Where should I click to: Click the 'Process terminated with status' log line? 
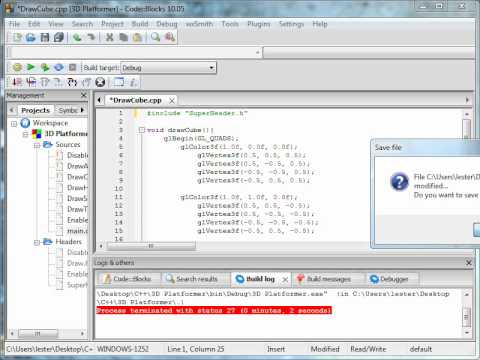point(214,310)
